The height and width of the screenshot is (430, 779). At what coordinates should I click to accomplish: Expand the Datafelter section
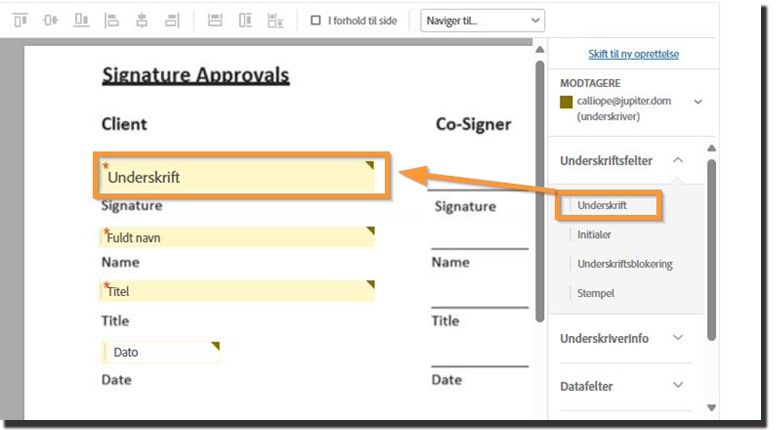tap(678, 386)
